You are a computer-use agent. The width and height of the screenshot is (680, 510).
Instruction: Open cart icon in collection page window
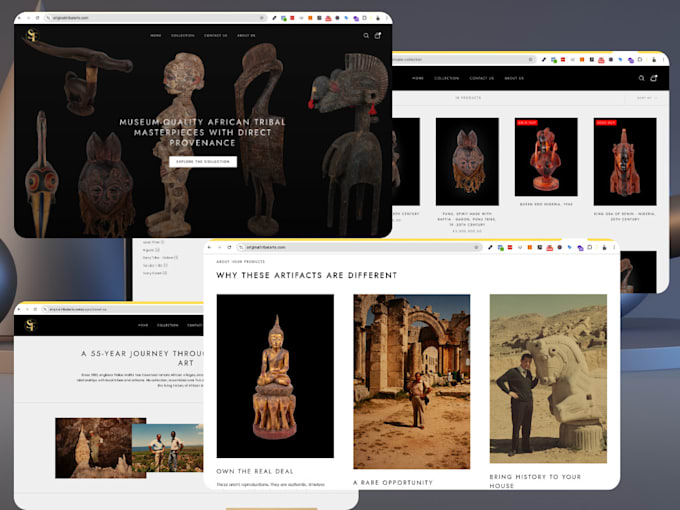point(654,78)
